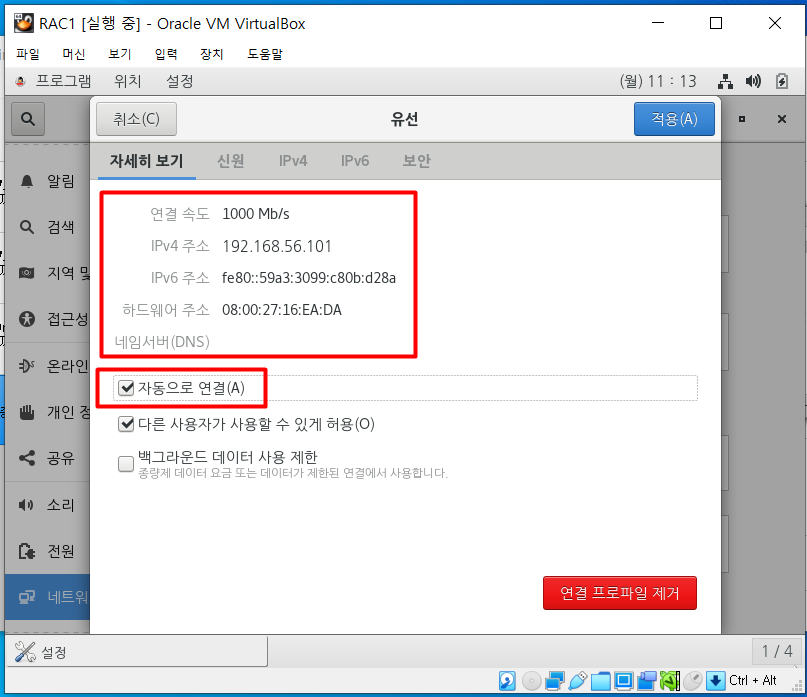807x697 pixels.
Task: Switch to the 신원 tab
Action: click(x=231, y=161)
